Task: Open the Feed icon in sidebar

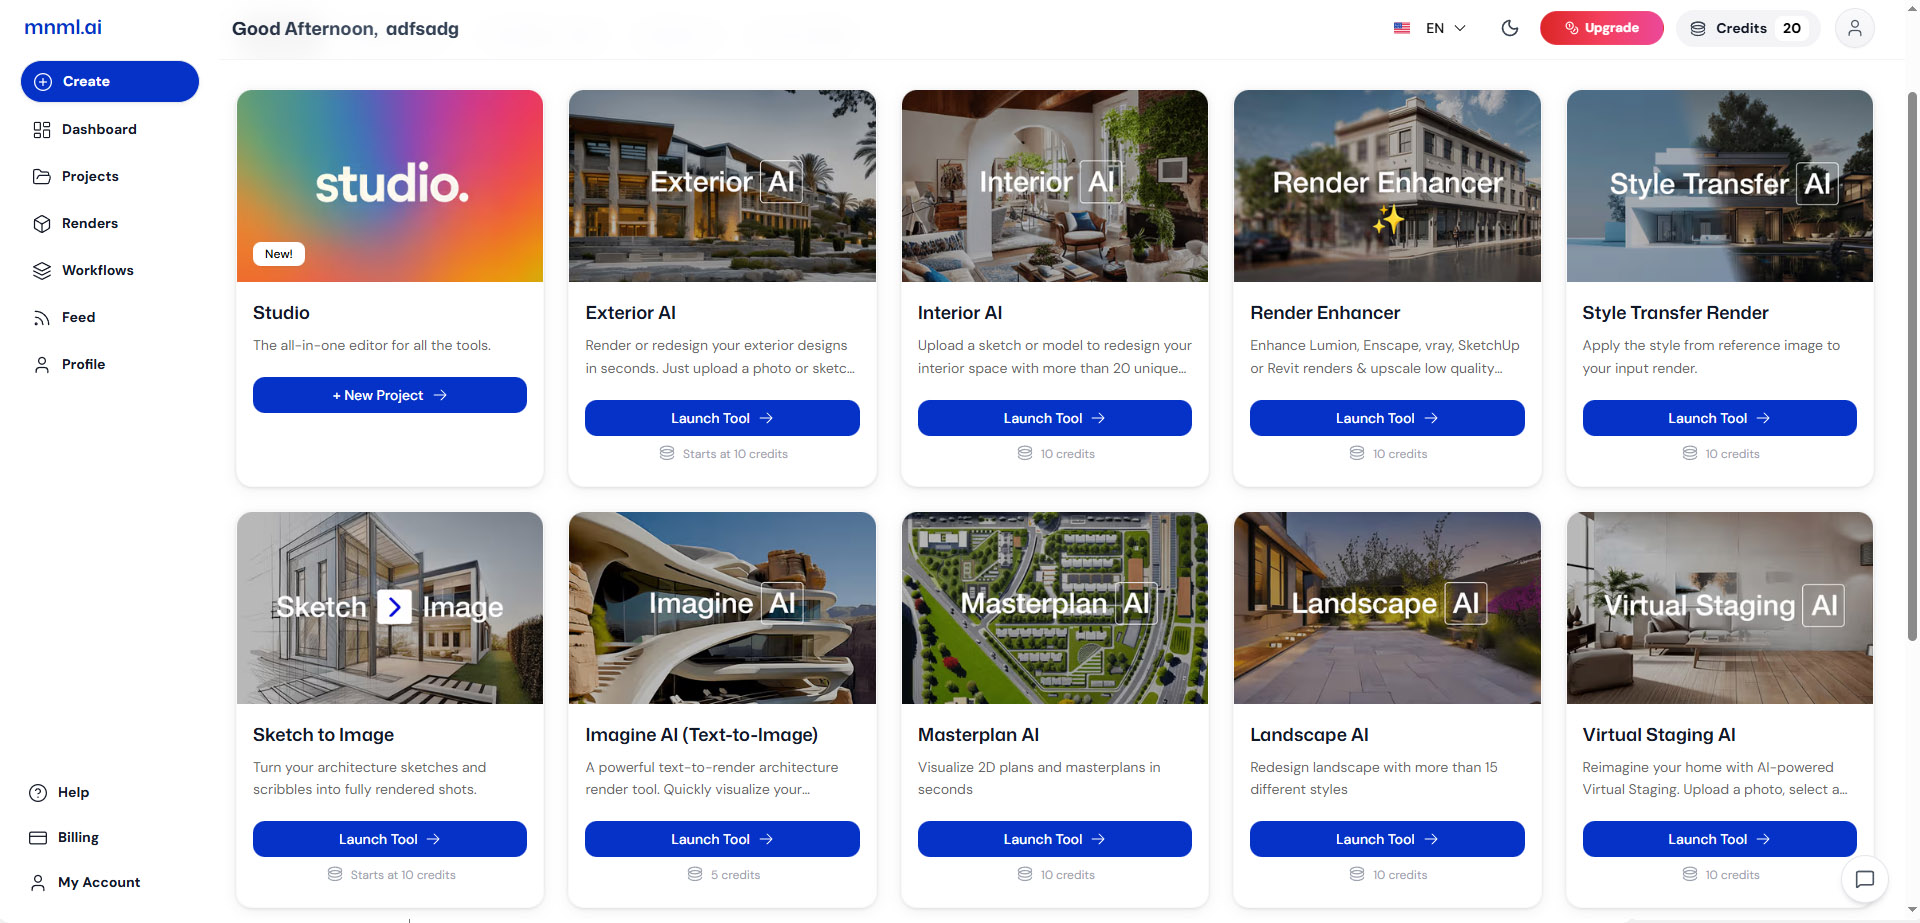Action: pyautogui.click(x=42, y=318)
